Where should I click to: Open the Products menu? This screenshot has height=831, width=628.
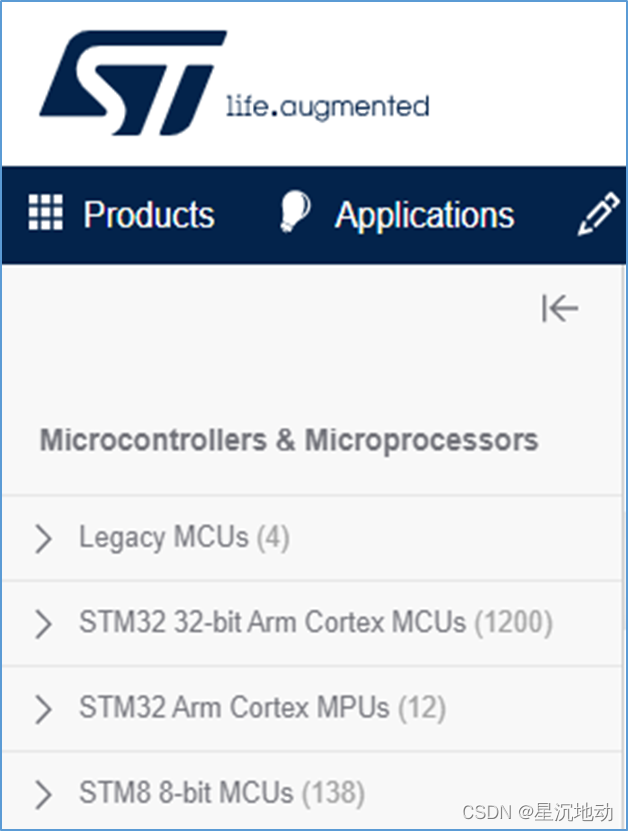[x=148, y=215]
